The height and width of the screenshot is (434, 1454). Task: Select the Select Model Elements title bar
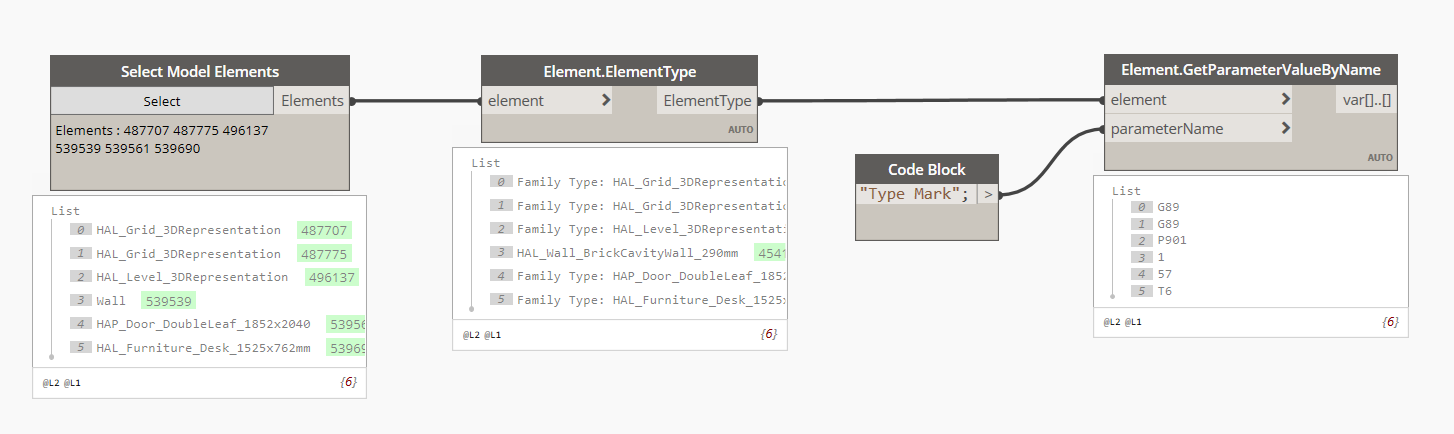200,71
